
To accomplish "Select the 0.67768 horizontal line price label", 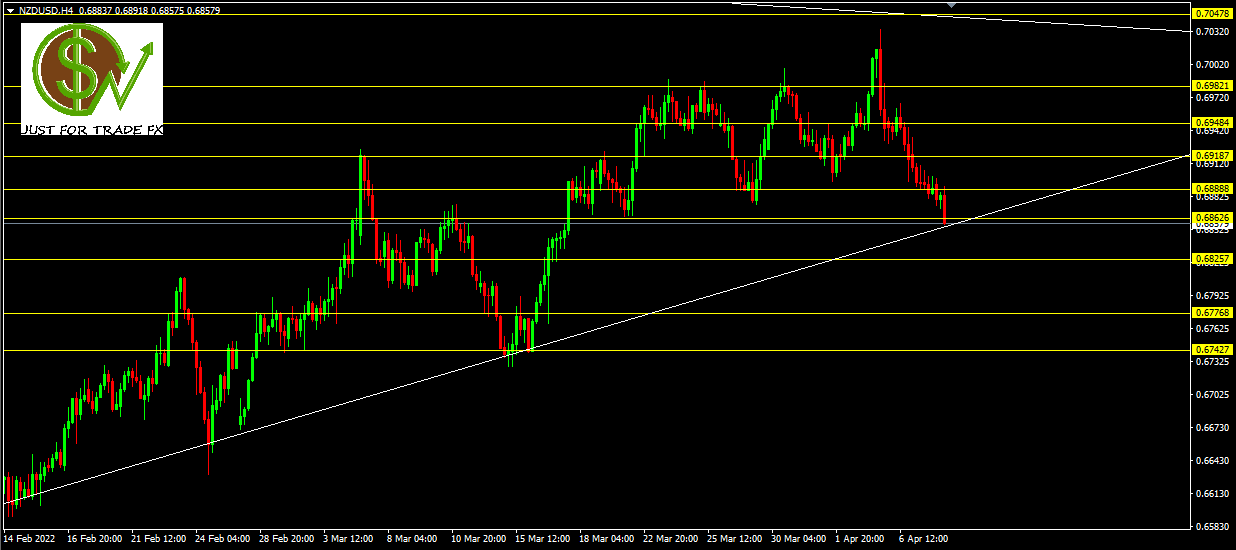I will click(1213, 312).
